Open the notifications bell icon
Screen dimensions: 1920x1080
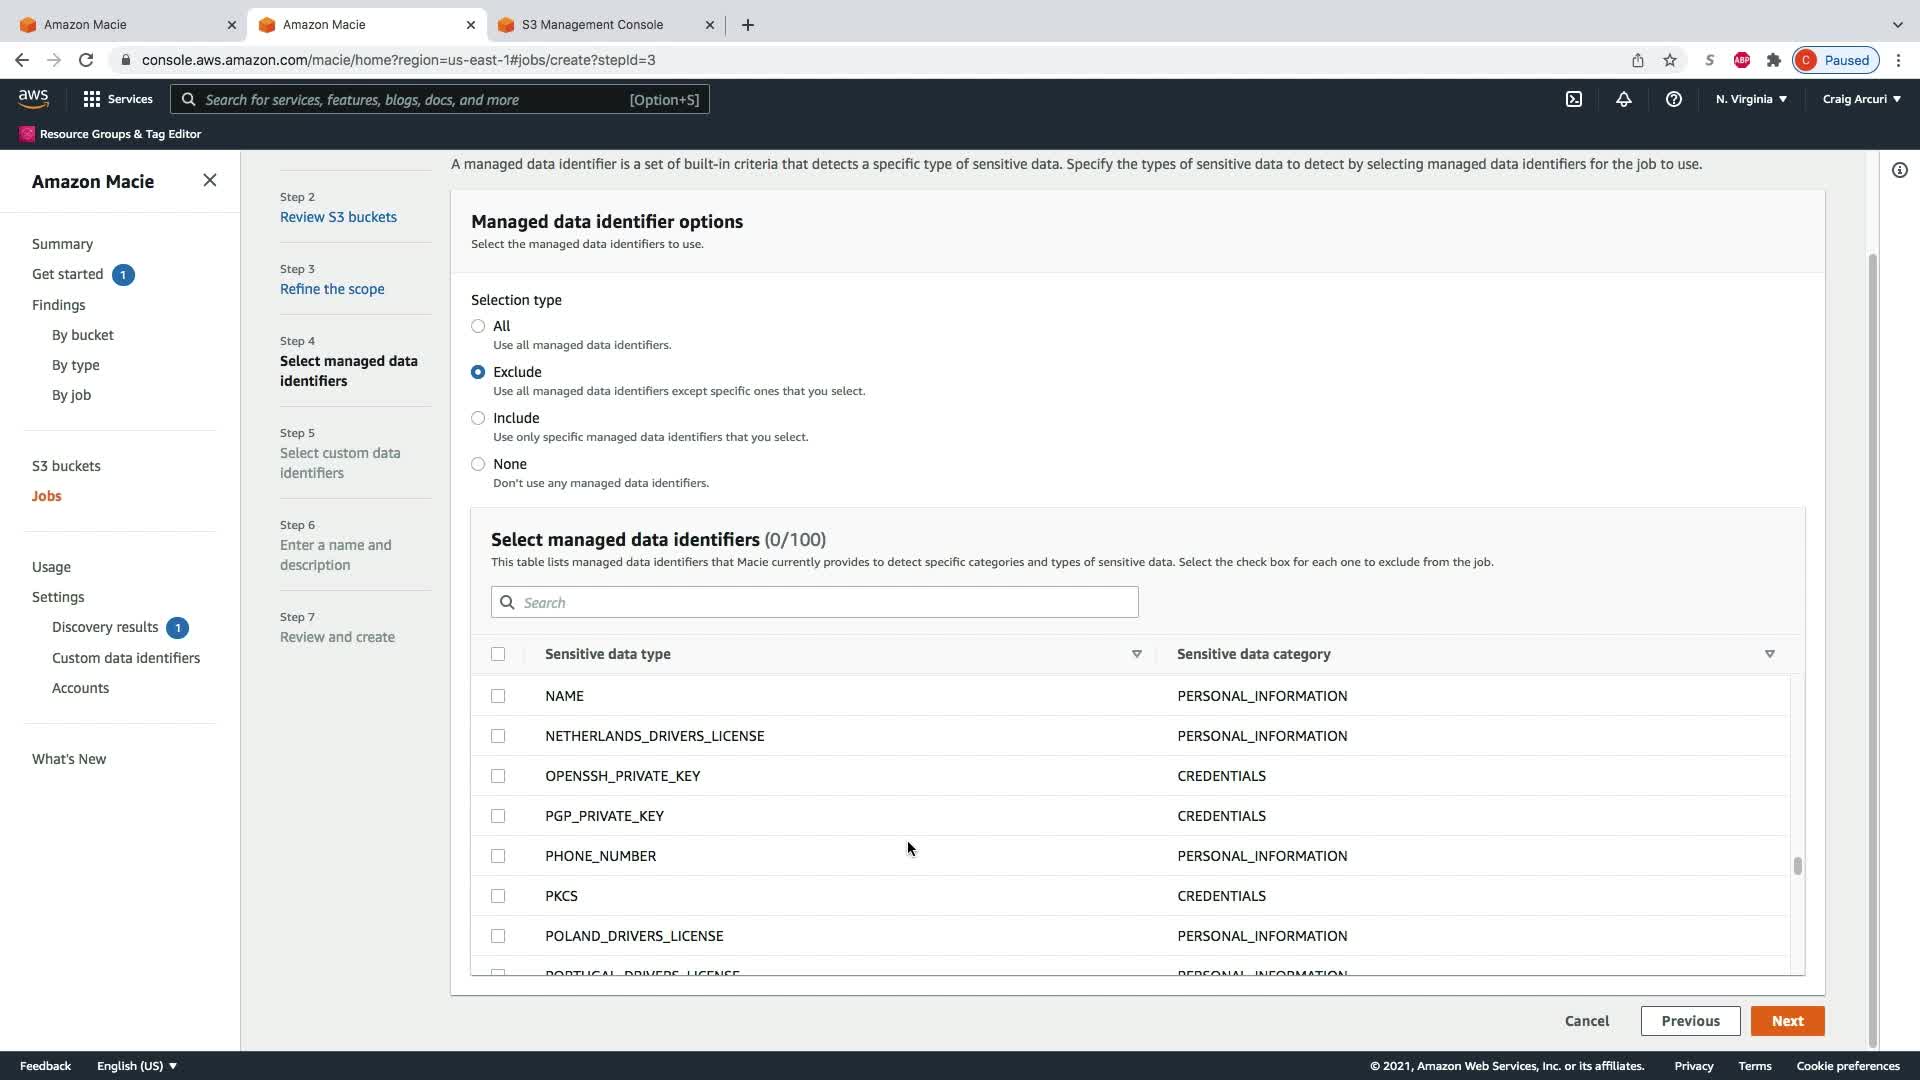[x=1624, y=99]
